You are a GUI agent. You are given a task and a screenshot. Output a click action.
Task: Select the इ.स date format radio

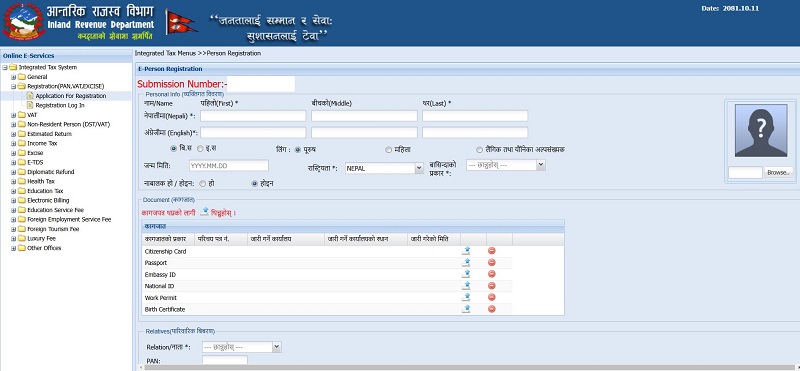point(200,149)
